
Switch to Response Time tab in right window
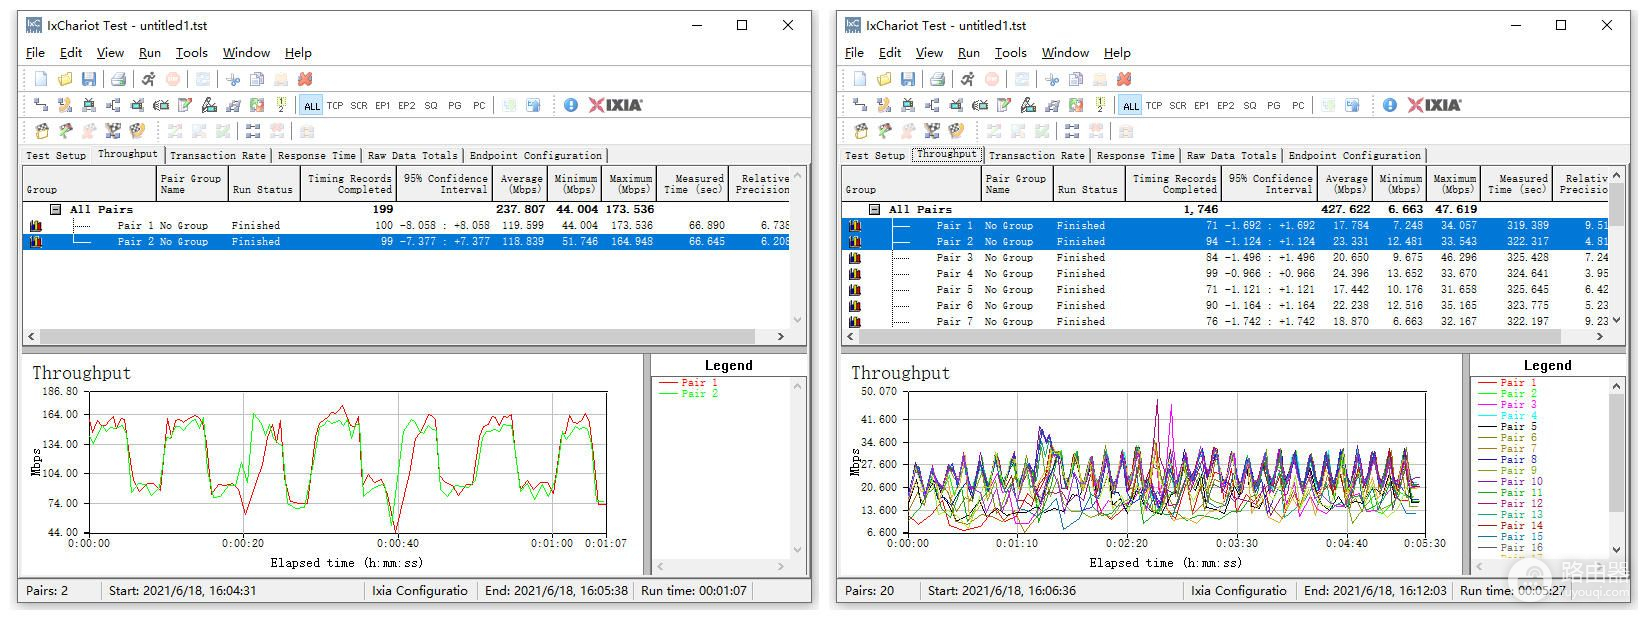coord(1135,156)
